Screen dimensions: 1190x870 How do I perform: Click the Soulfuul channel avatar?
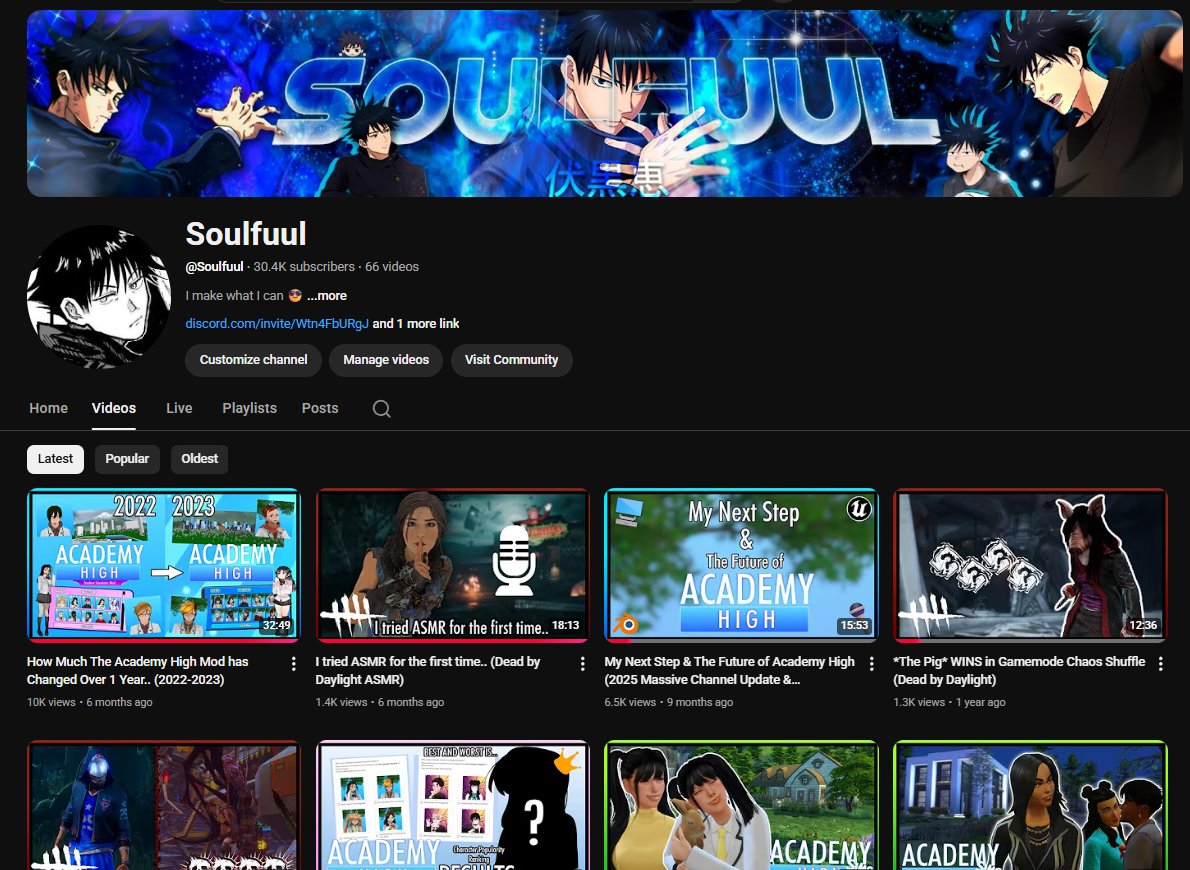99,297
